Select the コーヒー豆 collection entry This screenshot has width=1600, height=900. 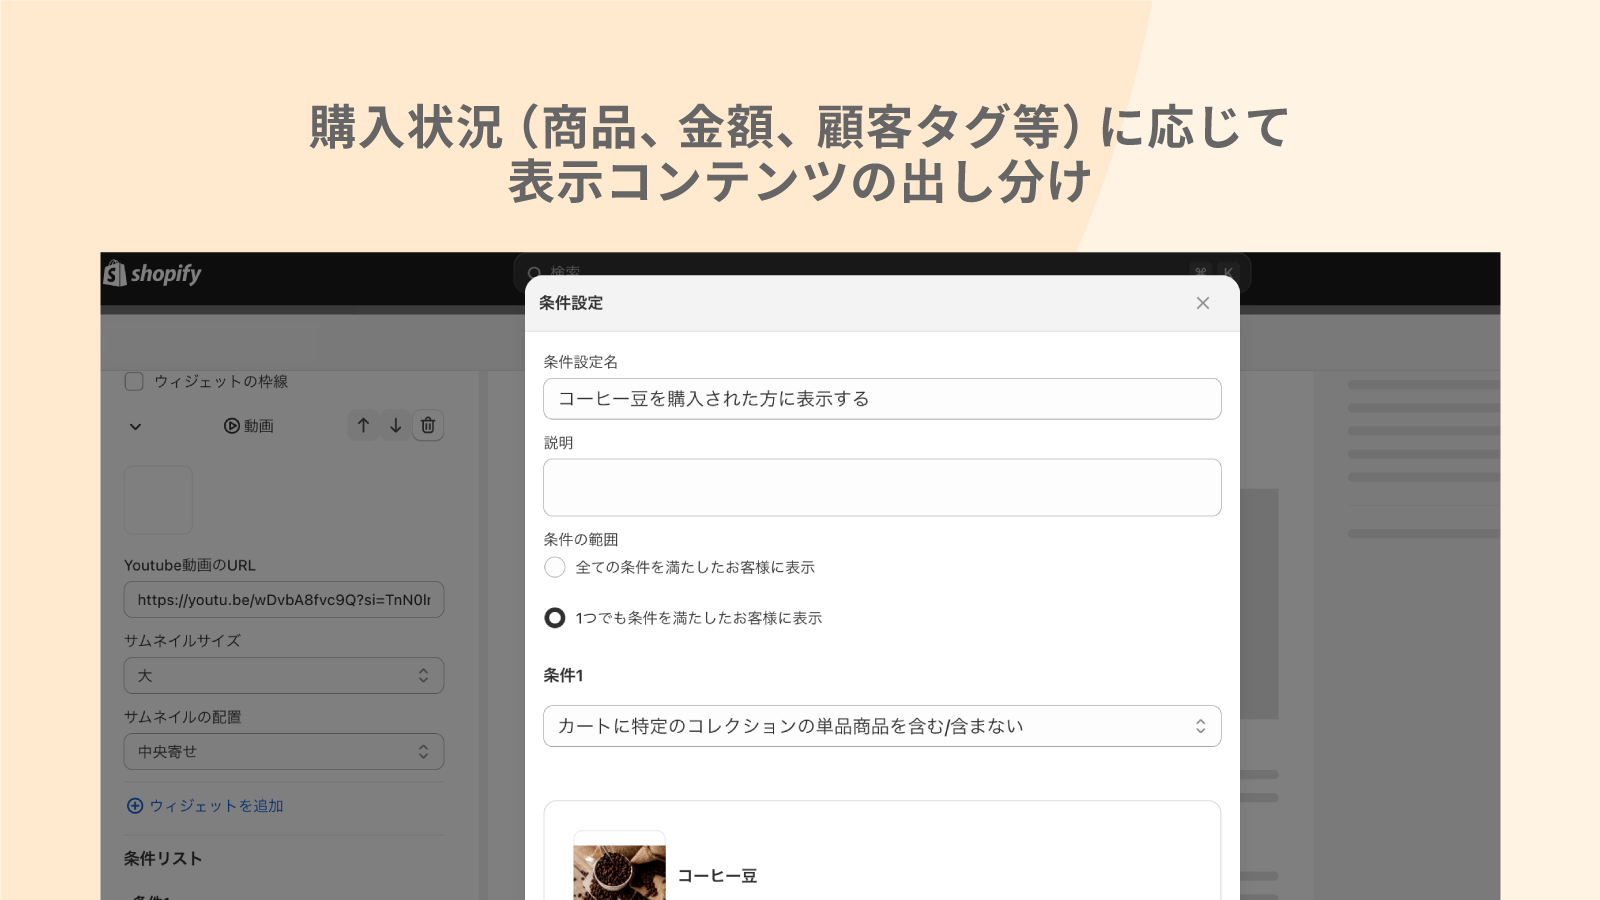tap(717, 875)
